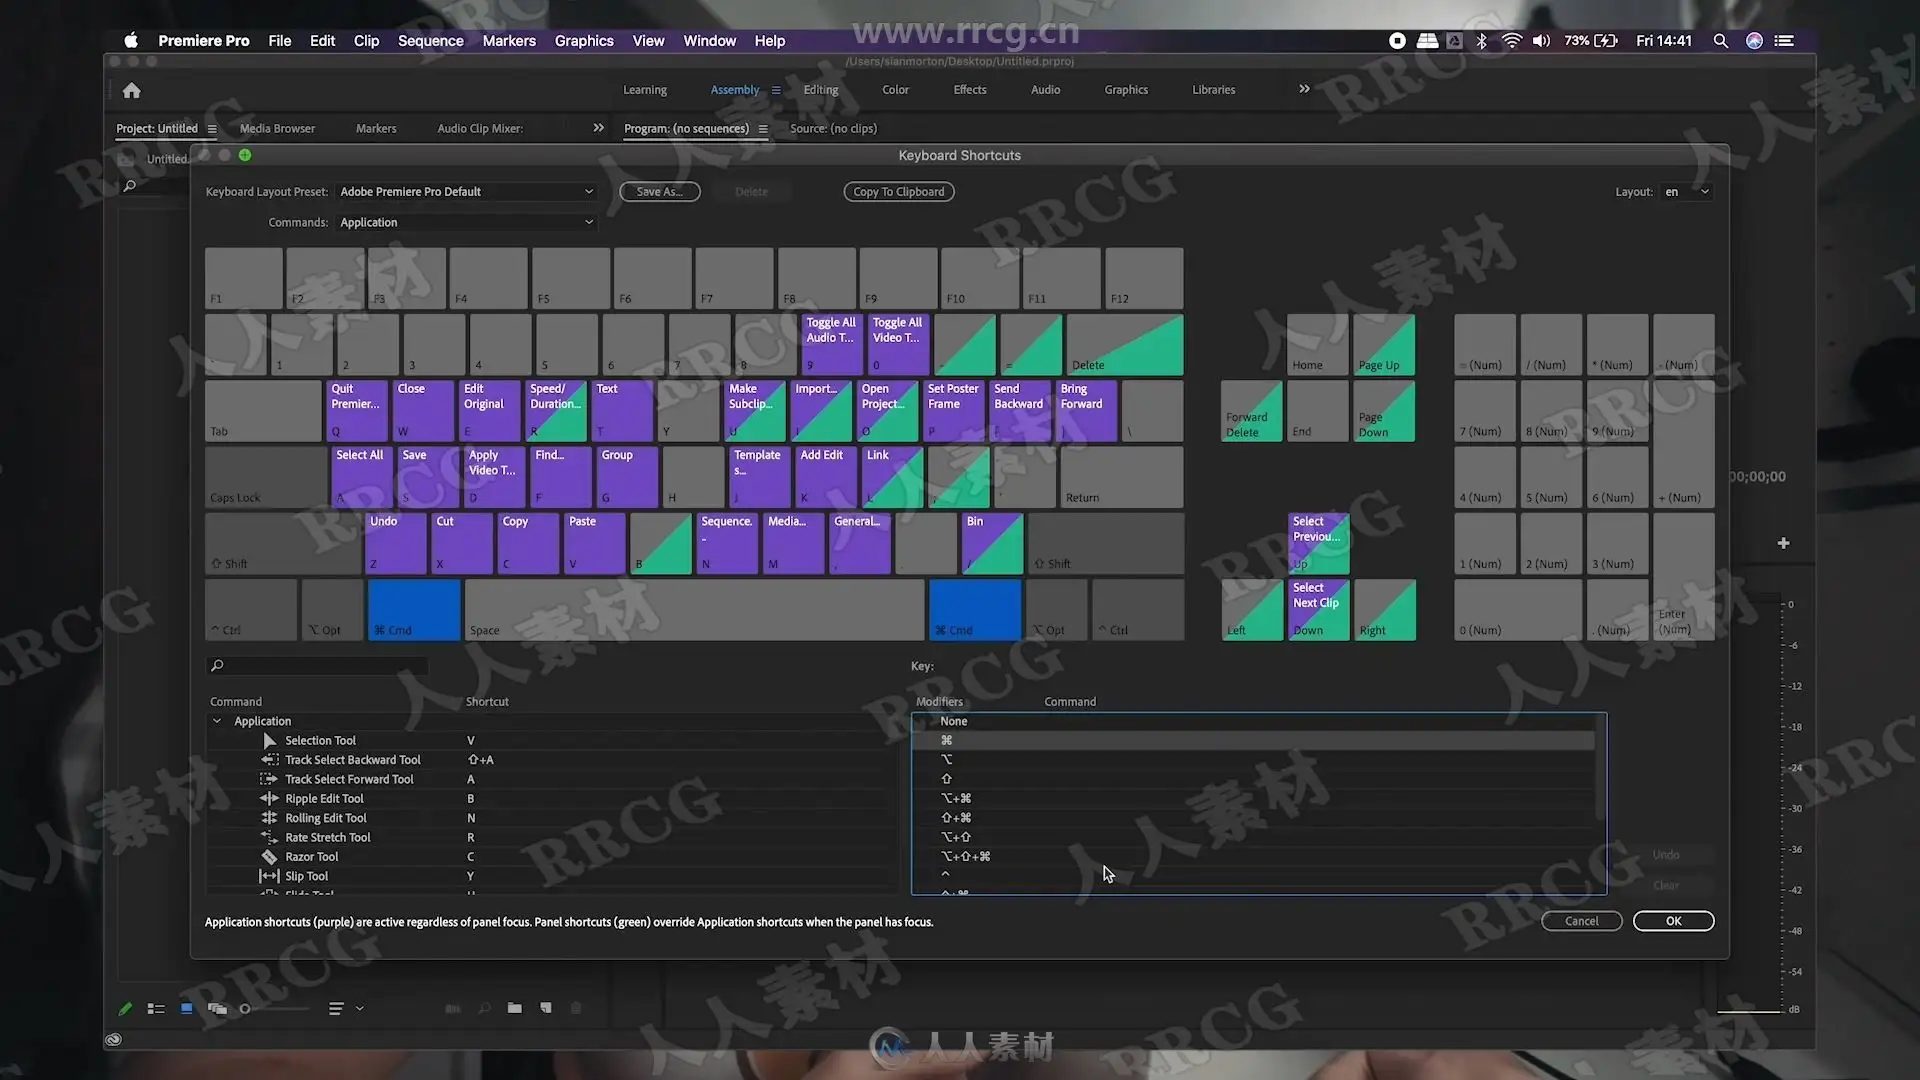Screen dimensions: 1920x1080
Task: Open the Creative Cloud status icon
Action: 114,1040
